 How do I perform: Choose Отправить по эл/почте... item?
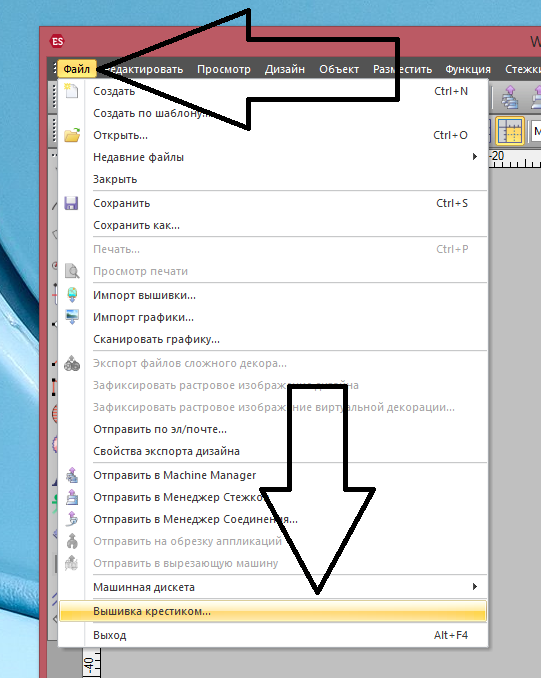[x=160, y=429]
